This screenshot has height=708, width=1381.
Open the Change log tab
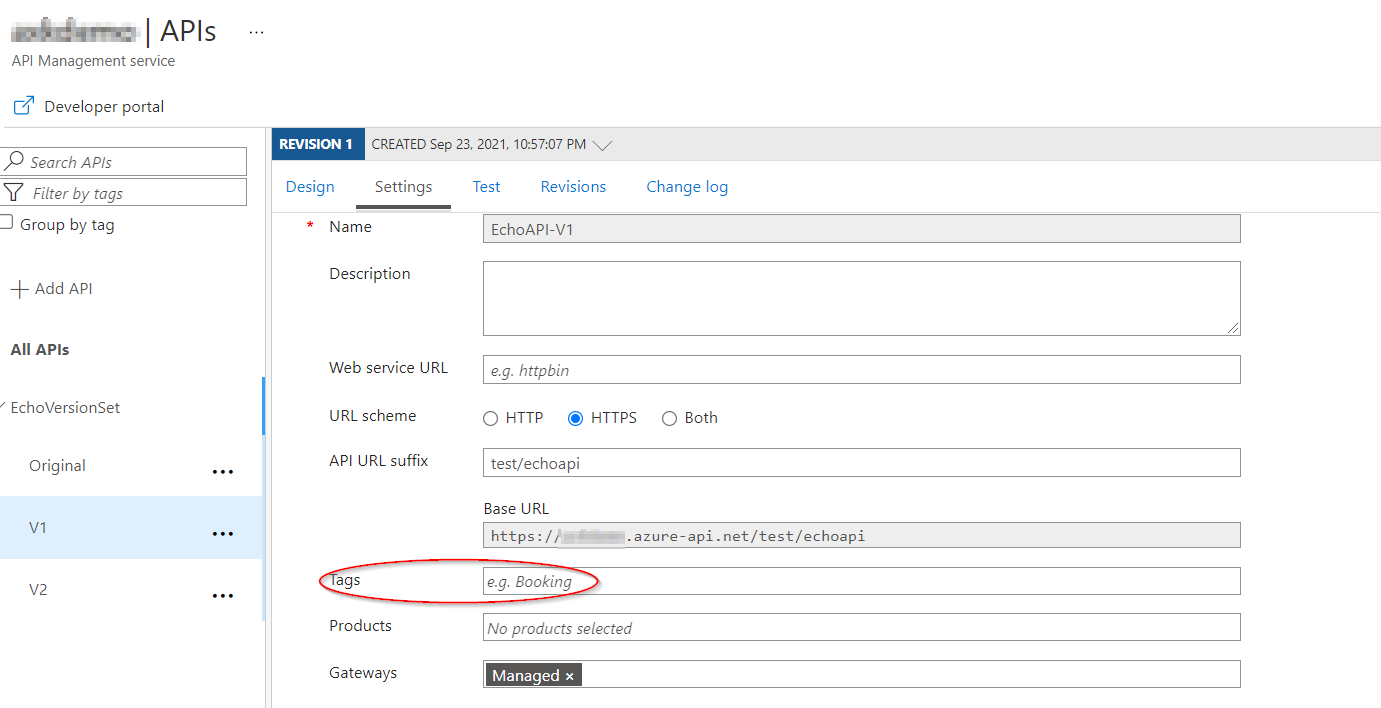tap(687, 186)
